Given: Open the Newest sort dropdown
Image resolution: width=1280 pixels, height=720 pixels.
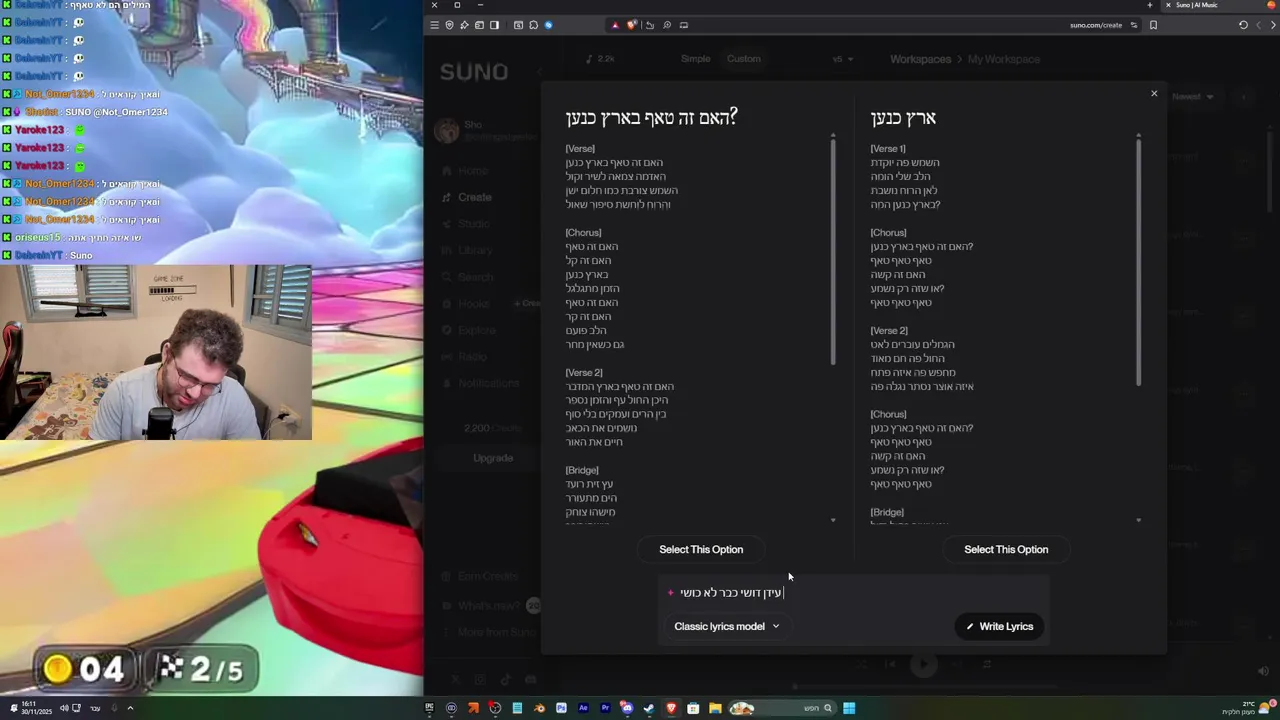Looking at the screenshot, I should click(x=1192, y=97).
